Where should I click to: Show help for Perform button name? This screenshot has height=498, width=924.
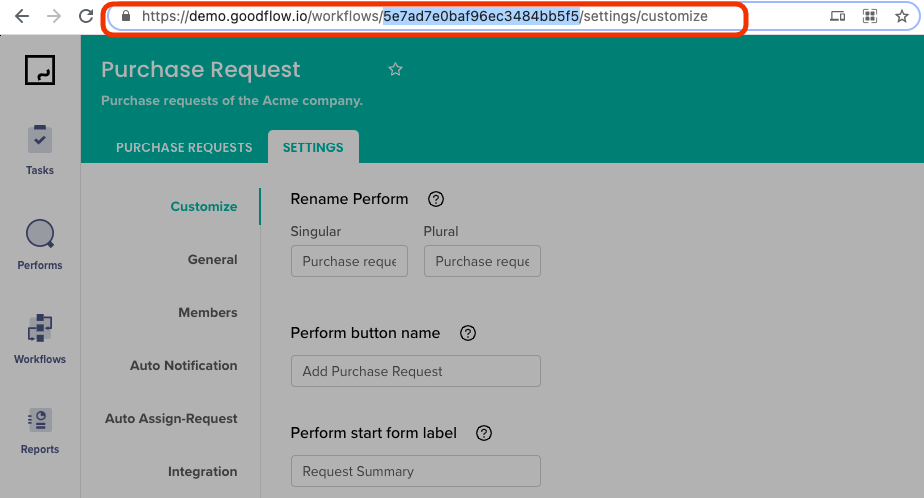coord(468,333)
